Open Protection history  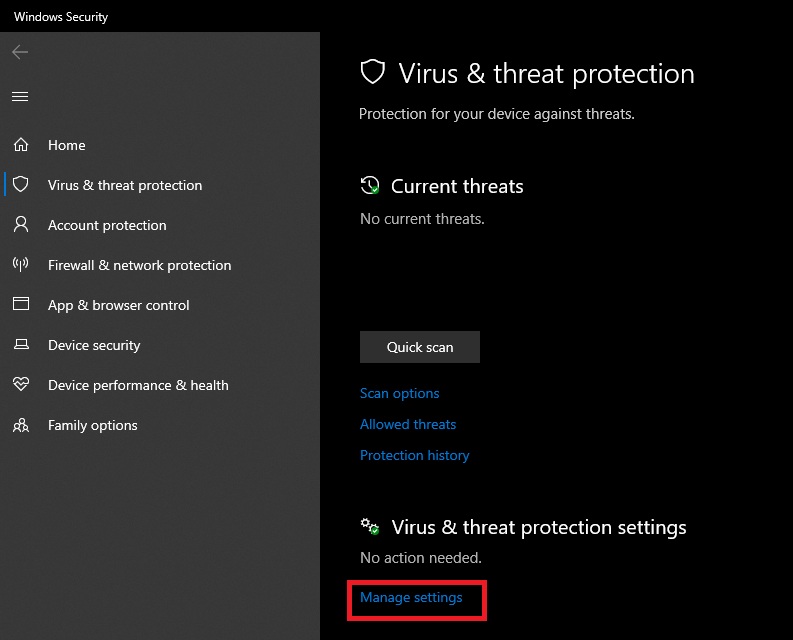point(414,455)
